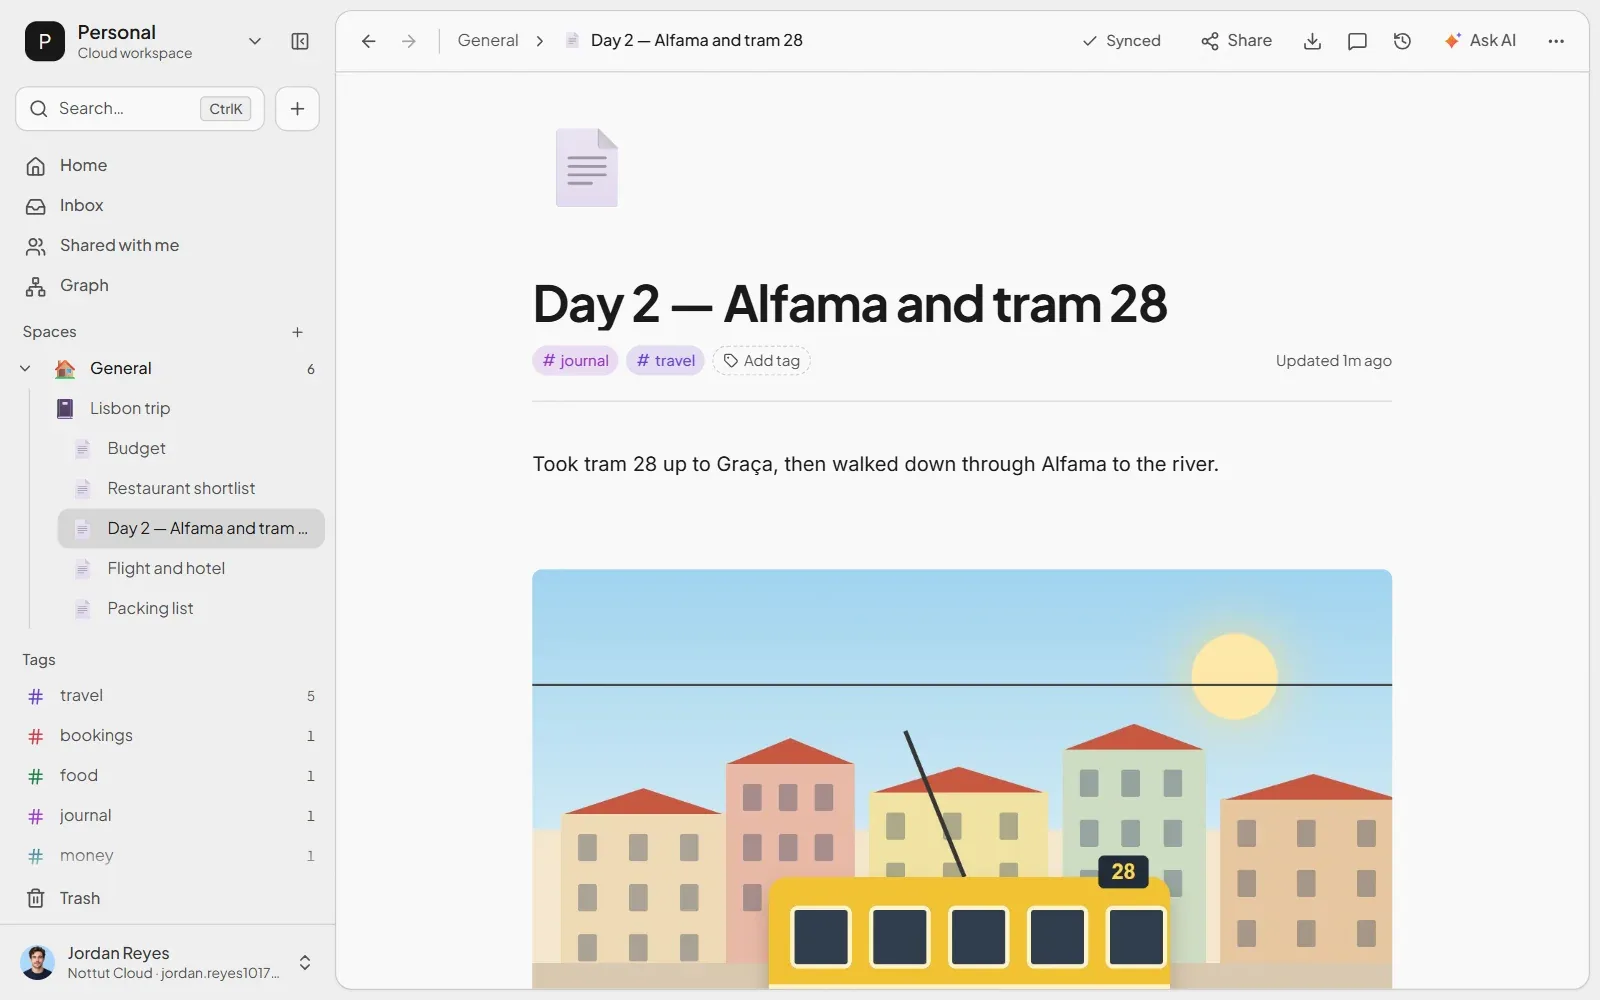Open Flight and hotel note
The image size is (1600, 1000).
[191, 568]
